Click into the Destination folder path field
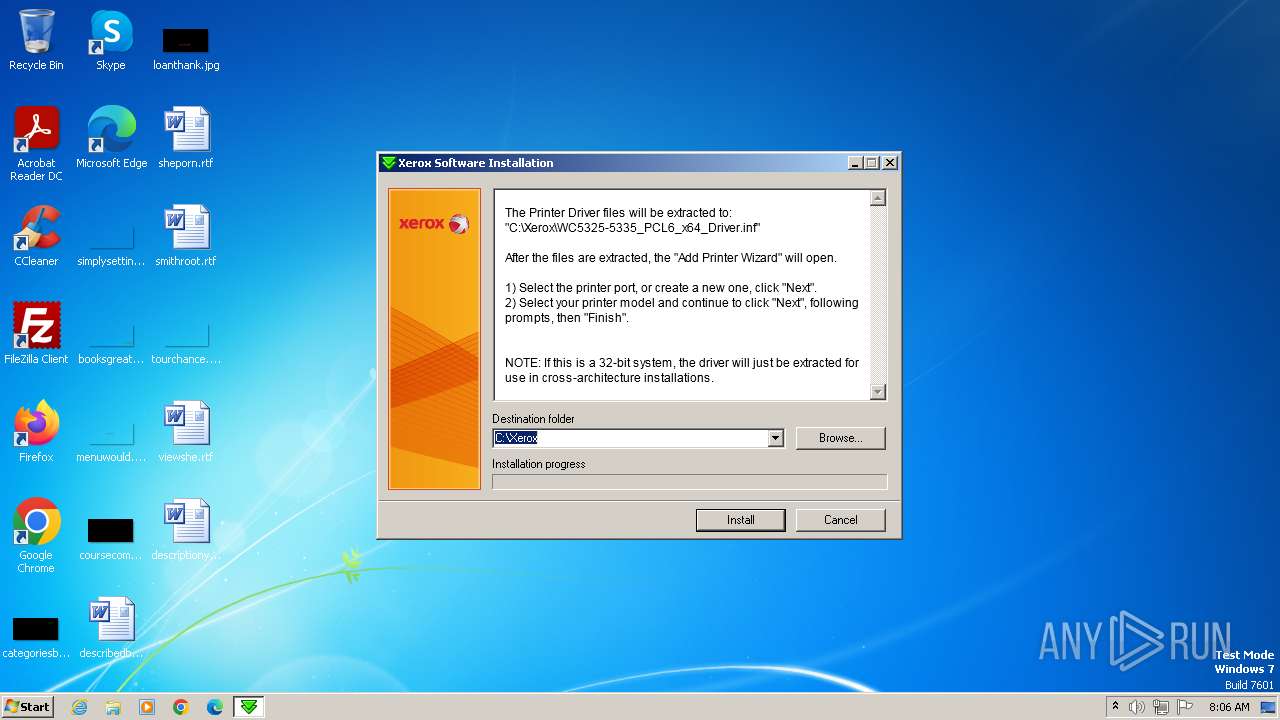 (630, 438)
